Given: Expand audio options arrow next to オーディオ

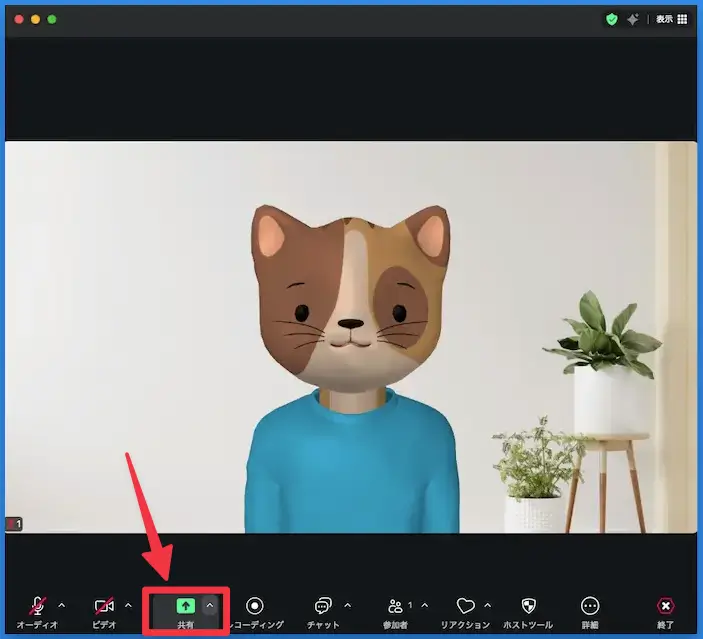Looking at the screenshot, I should pos(62,606).
